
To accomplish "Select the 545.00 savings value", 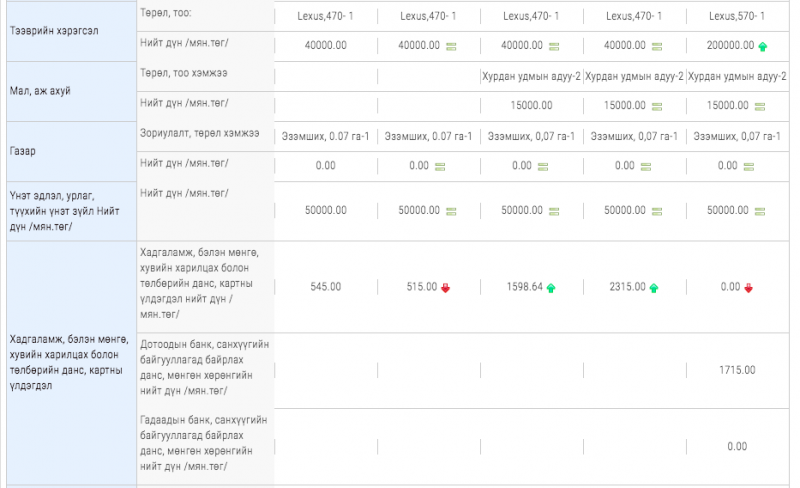I will 325,287.
